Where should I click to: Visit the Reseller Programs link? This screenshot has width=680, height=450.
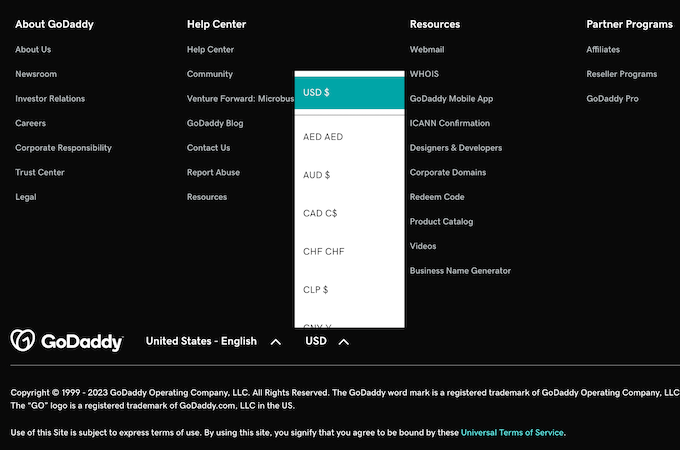(x=622, y=74)
